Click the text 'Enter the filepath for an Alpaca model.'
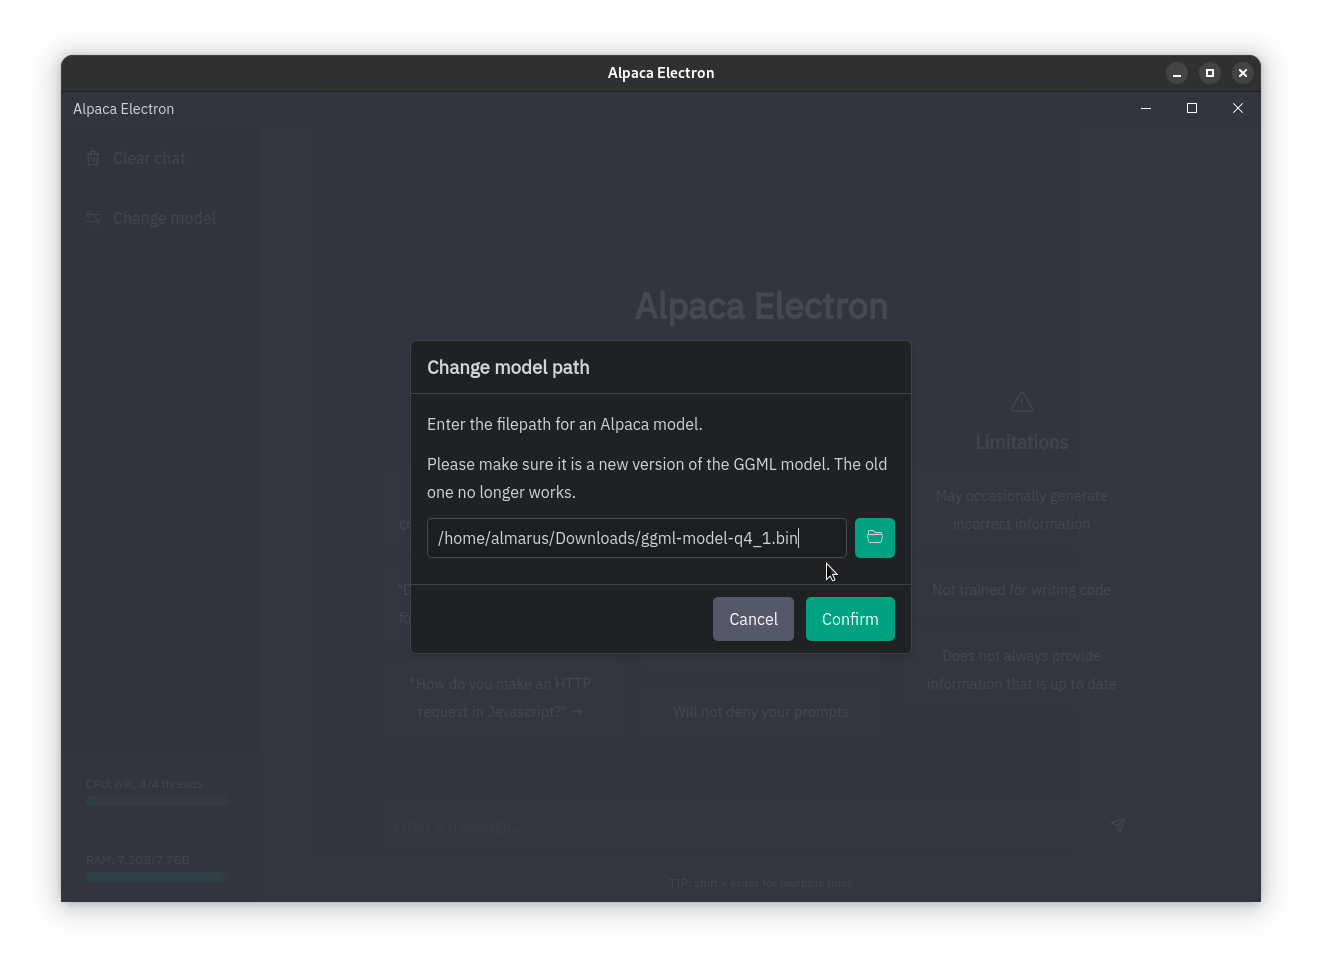 565,424
